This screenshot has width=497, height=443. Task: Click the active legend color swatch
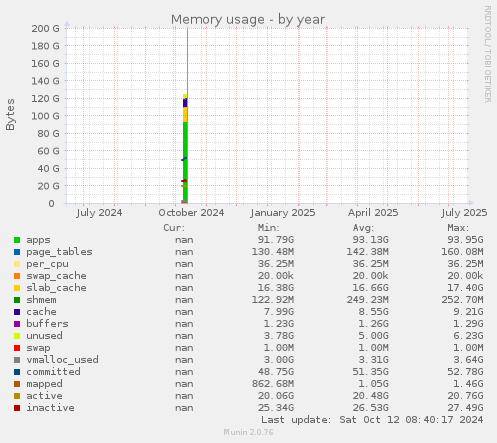tap(17, 396)
